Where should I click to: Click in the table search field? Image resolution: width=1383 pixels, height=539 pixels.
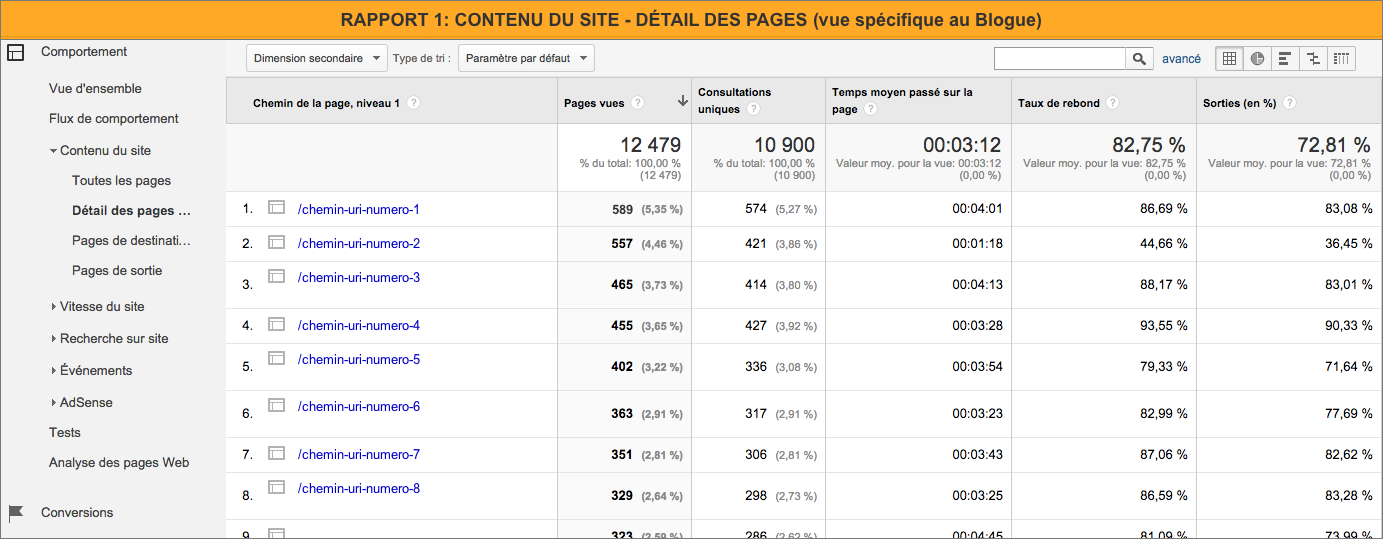(x=1059, y=59)
